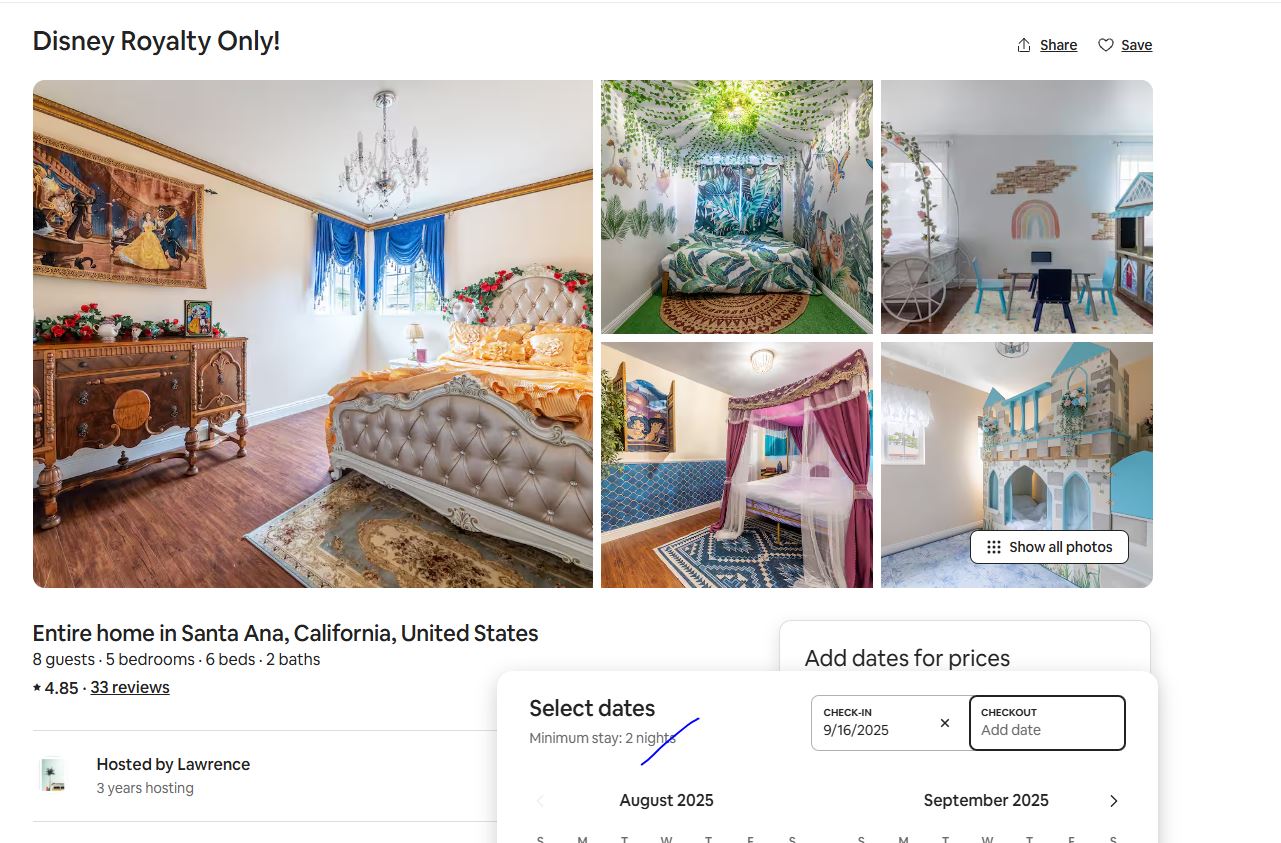Open the carriage playroom photo
The height and width of the screenshot is (843, 1281).
coord(1017,207)
